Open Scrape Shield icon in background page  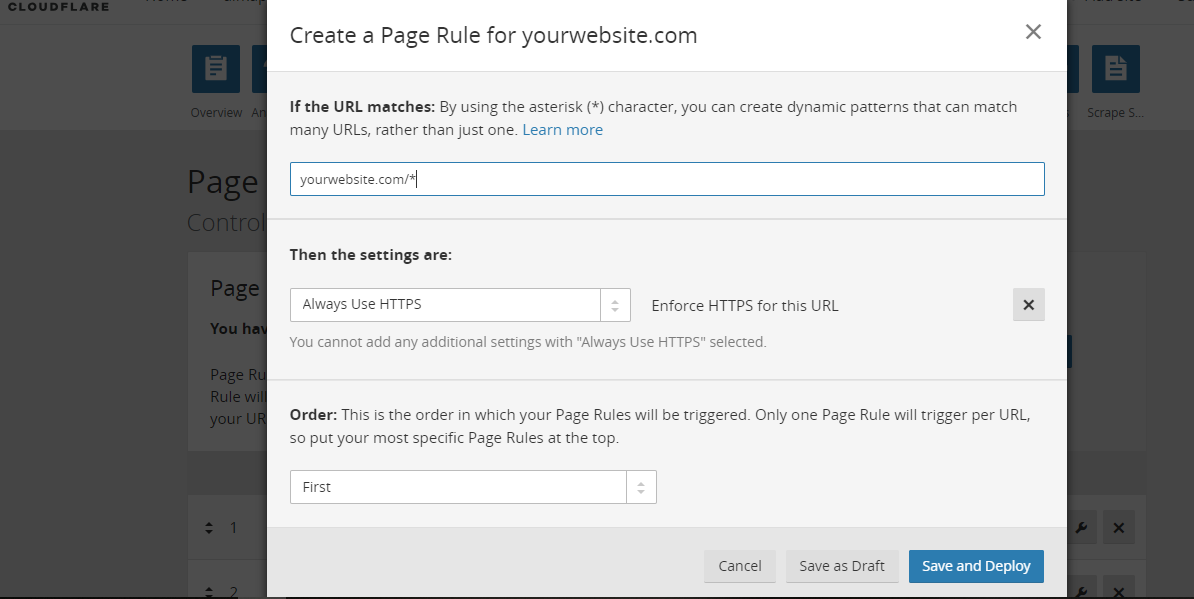[x=1116, y=69]
